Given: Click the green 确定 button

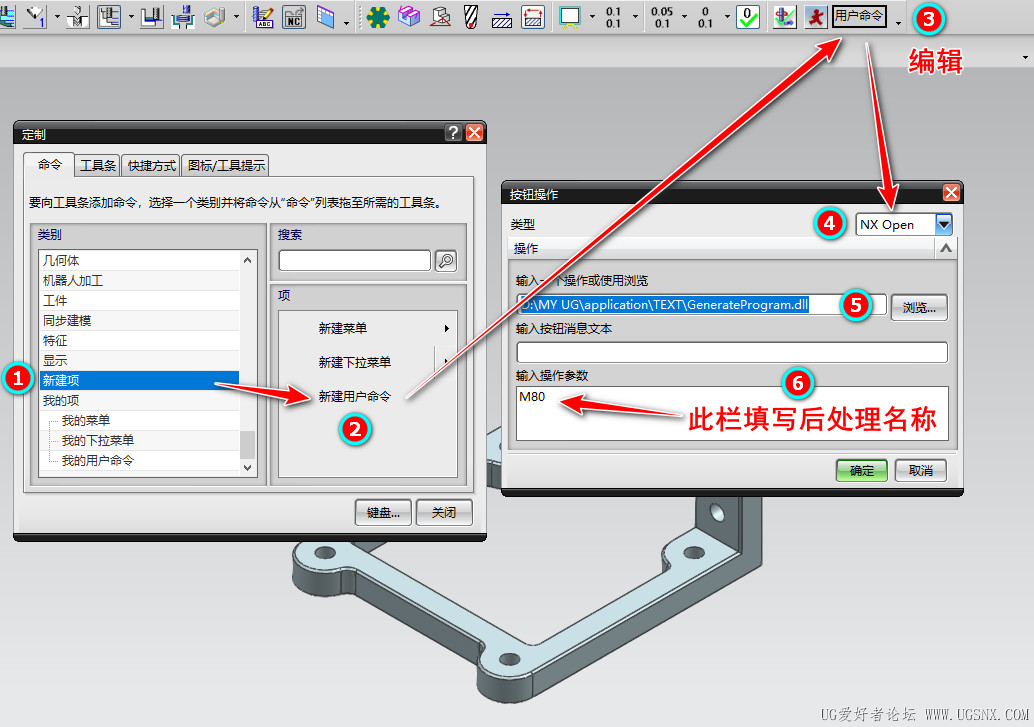Looking at the screenshot, I should pyautogui.click(x=861, y=470).
